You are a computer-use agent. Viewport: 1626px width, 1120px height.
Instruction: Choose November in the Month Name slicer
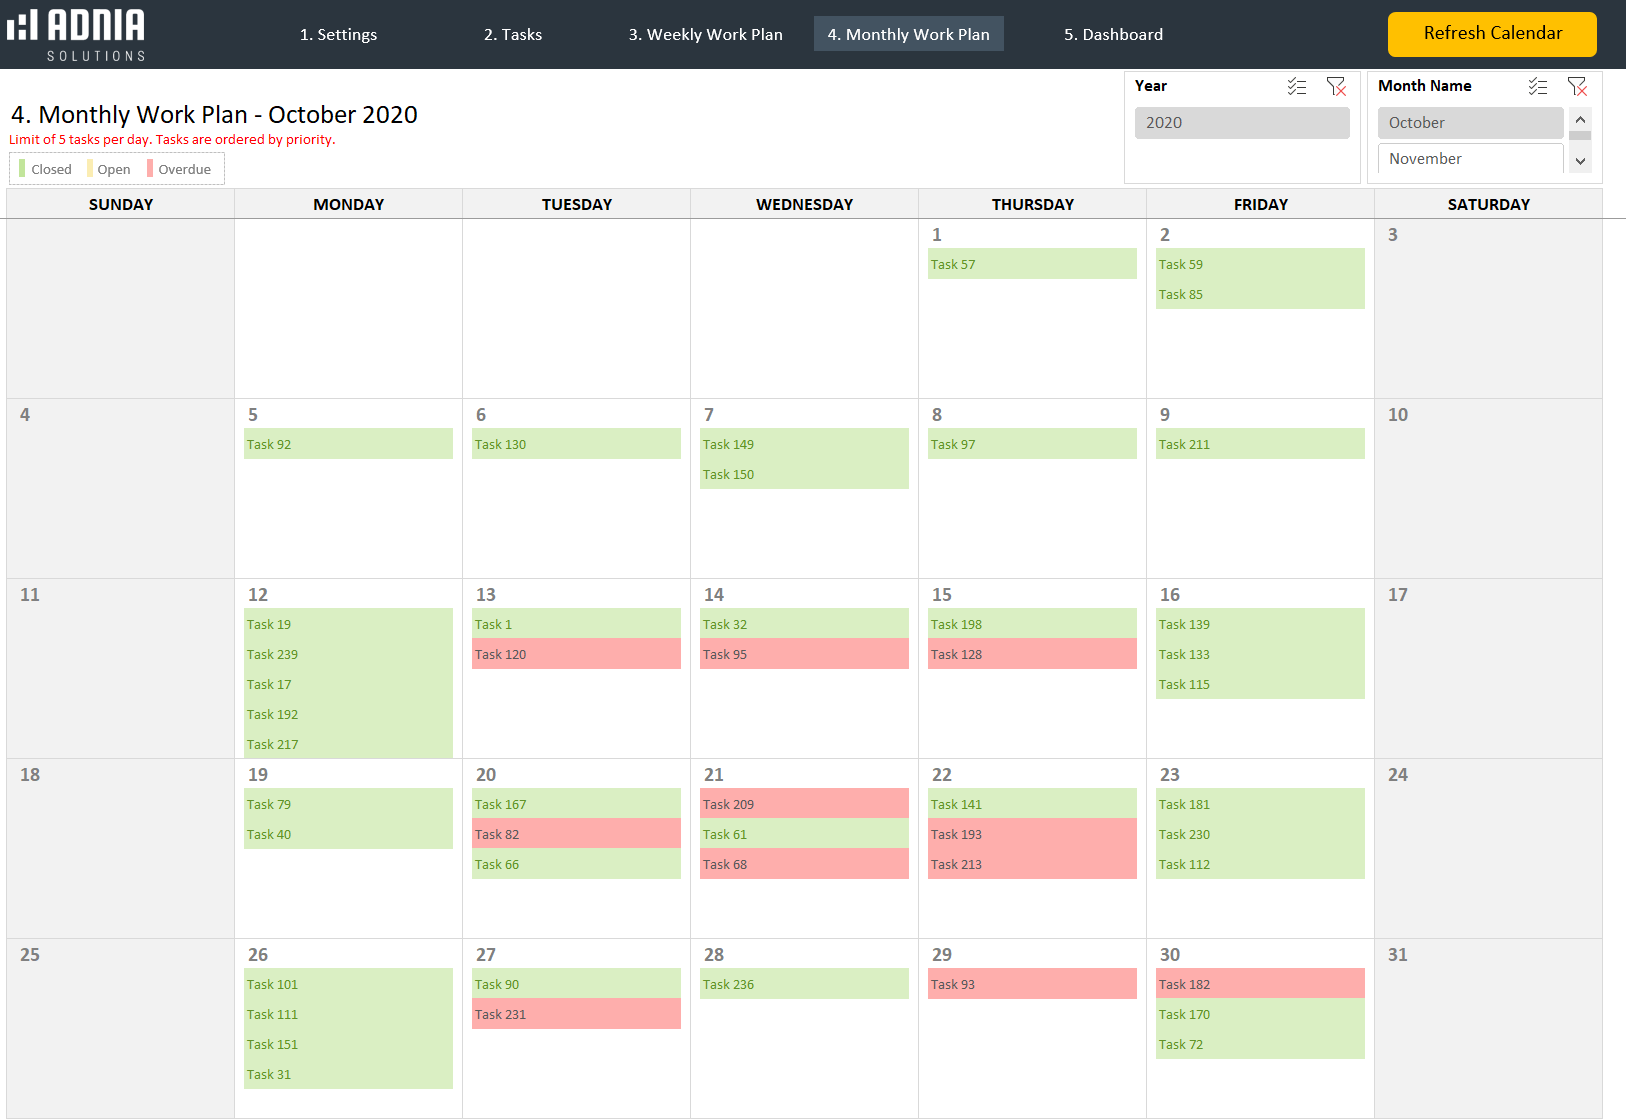[x=1469, y=159]
